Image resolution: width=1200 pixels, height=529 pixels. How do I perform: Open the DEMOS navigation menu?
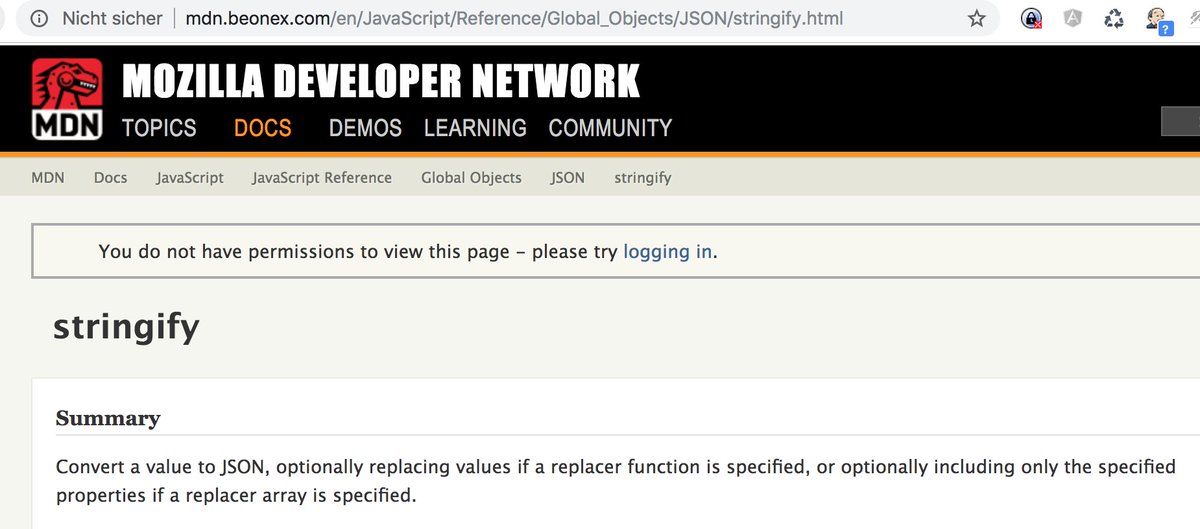pyautogui.click(x=365, y=128)
